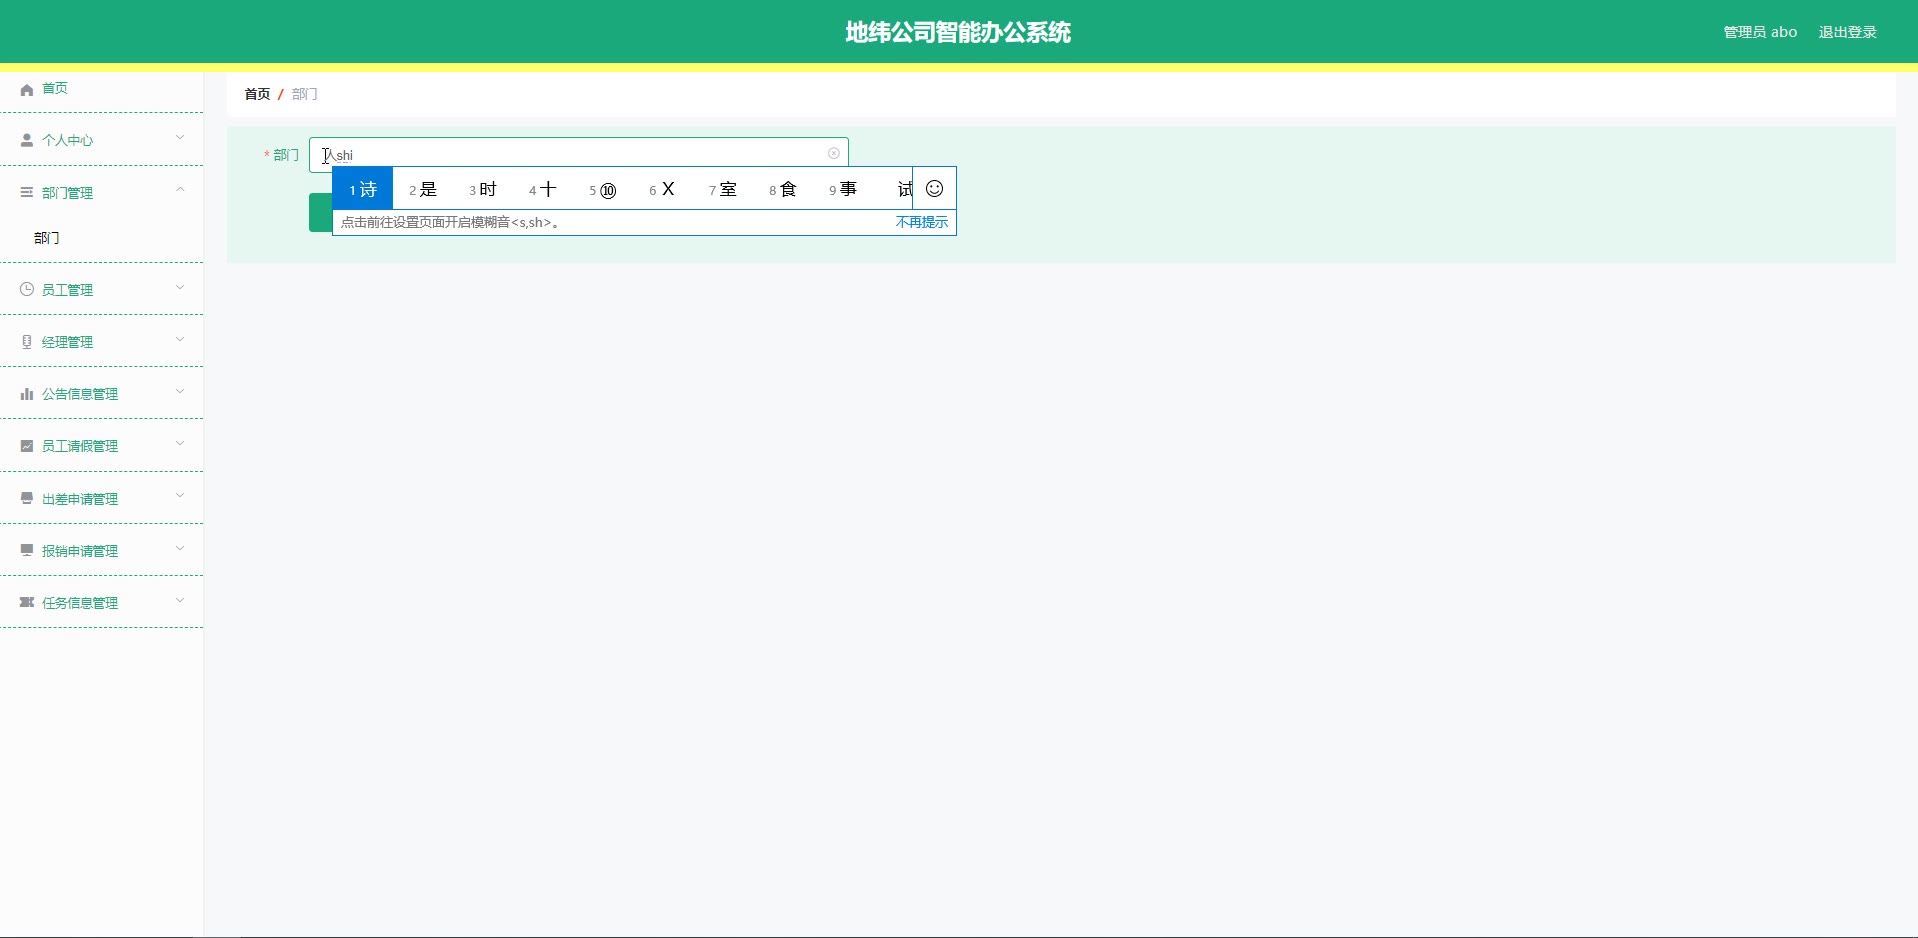Click the 部门管理 menu label

67,193
